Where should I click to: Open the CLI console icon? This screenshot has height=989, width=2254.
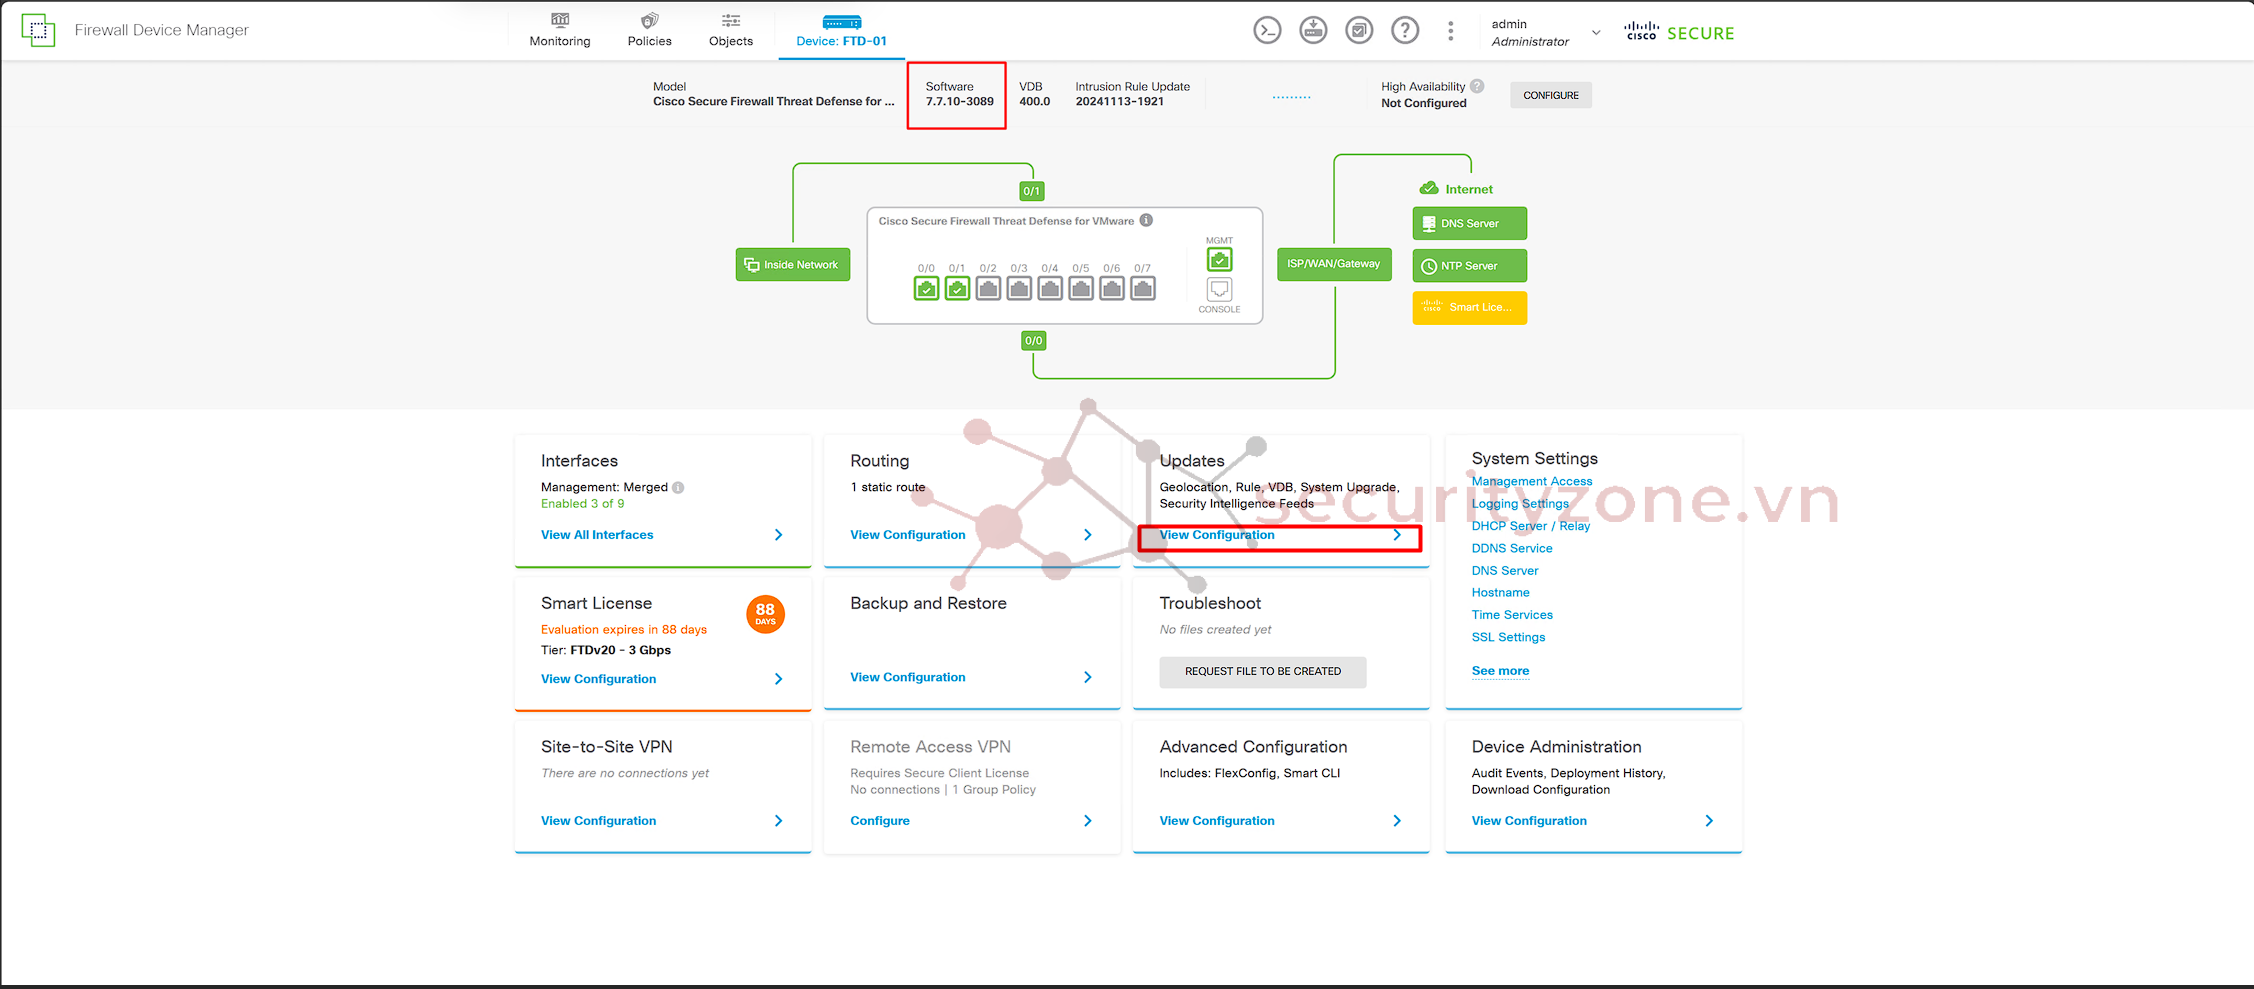pyautogui.click(x=1267, y=31)
